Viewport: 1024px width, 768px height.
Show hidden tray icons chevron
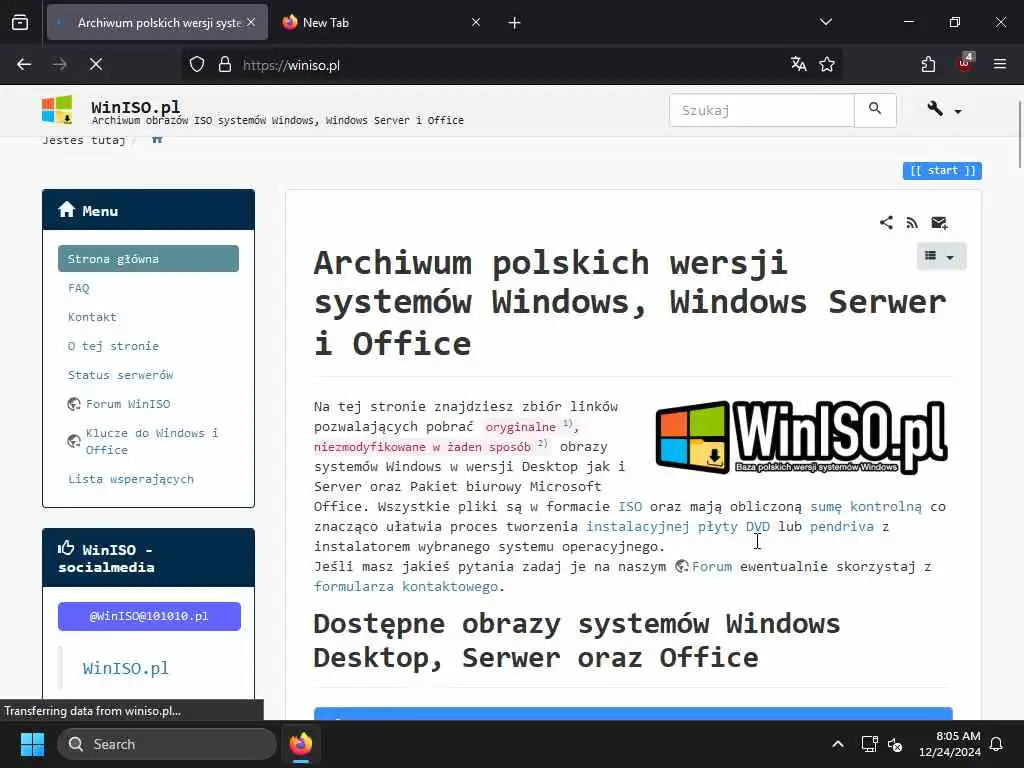click(837, 744)
